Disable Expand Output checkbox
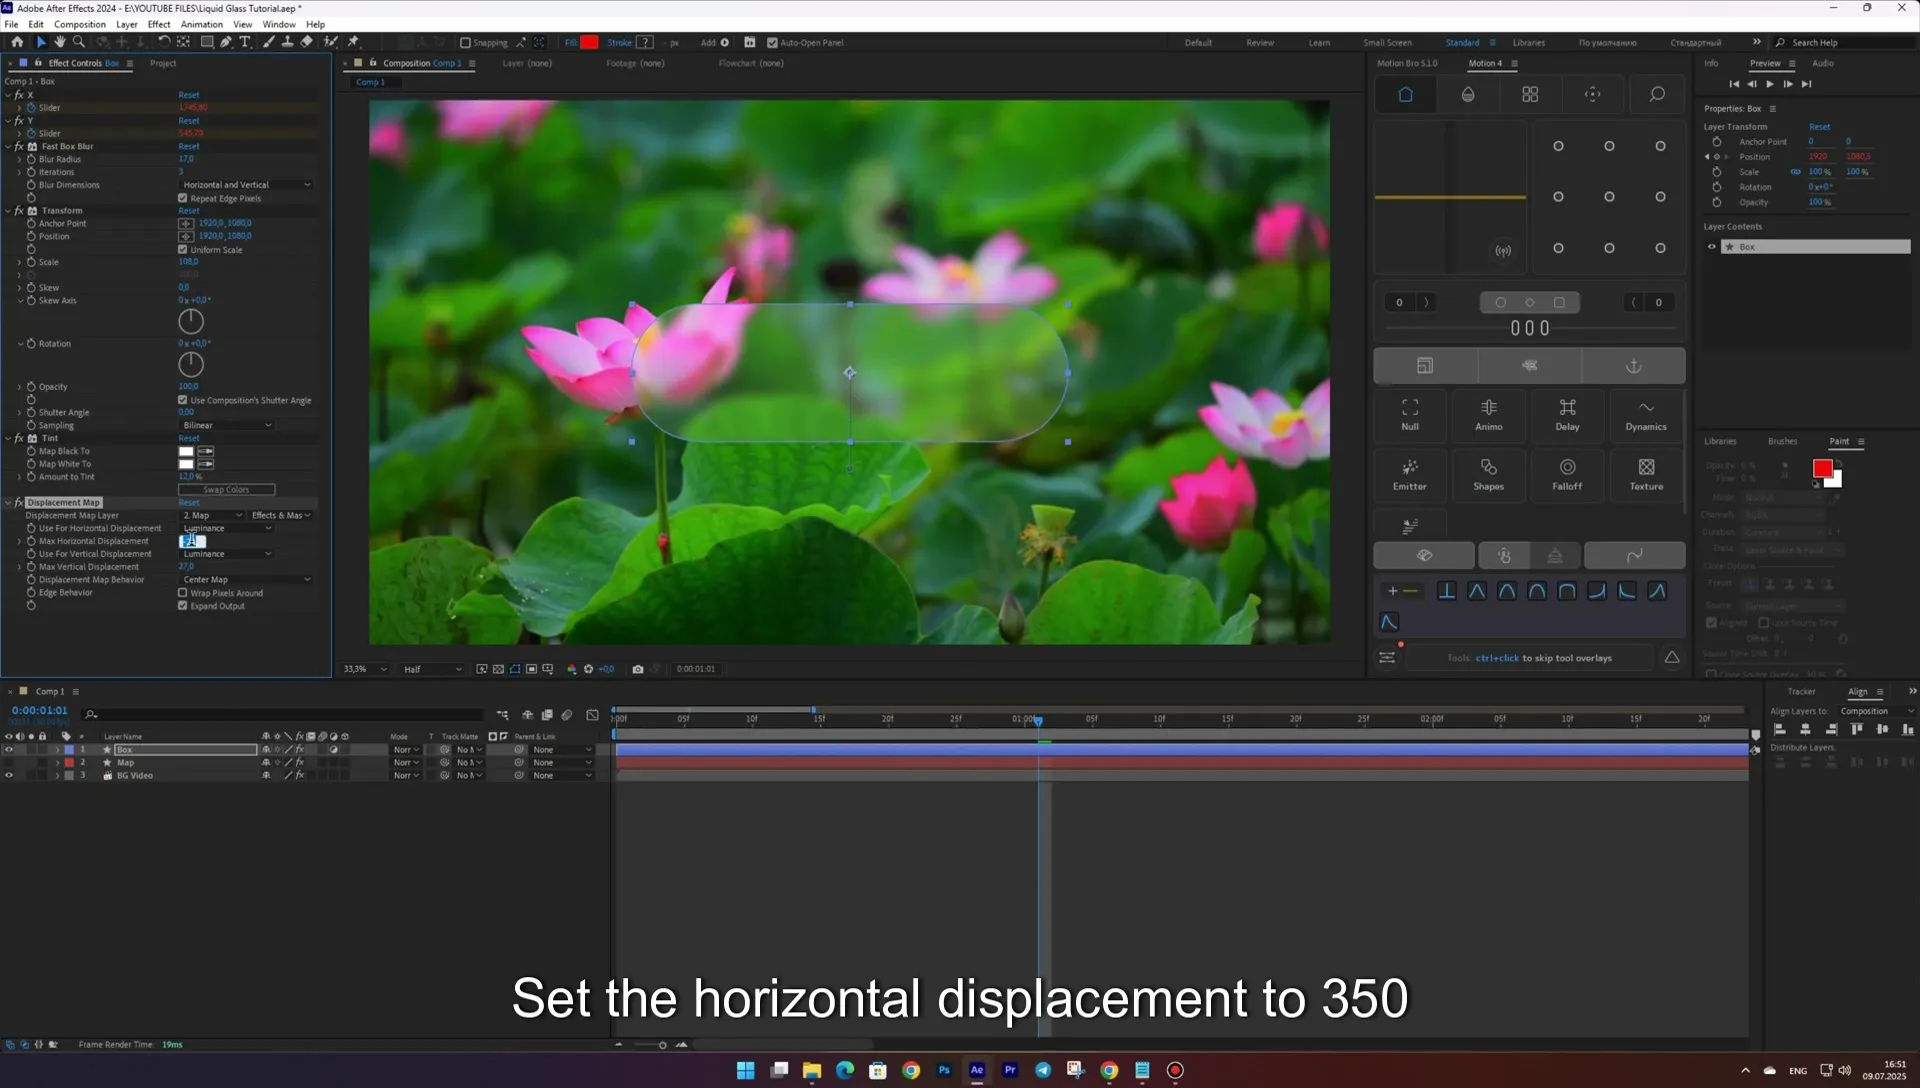This screenshot has width=1920, height=1088. click(x=183, y=606)
